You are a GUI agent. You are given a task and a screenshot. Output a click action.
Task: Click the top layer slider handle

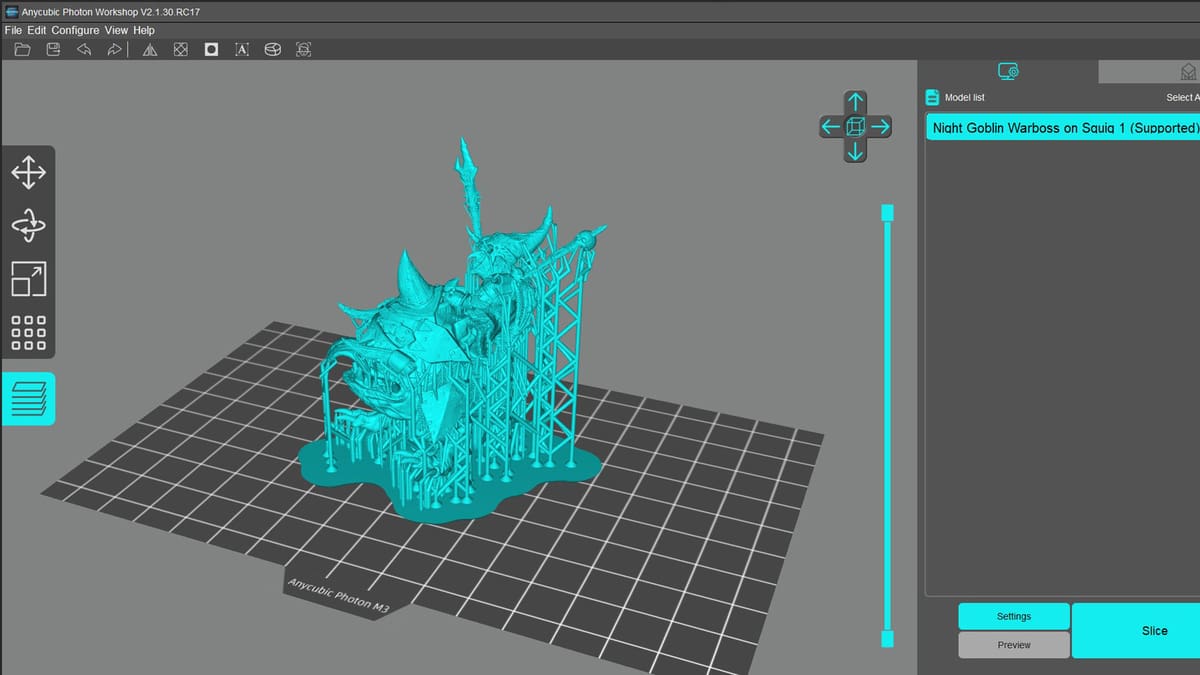[x=887, y=212]
